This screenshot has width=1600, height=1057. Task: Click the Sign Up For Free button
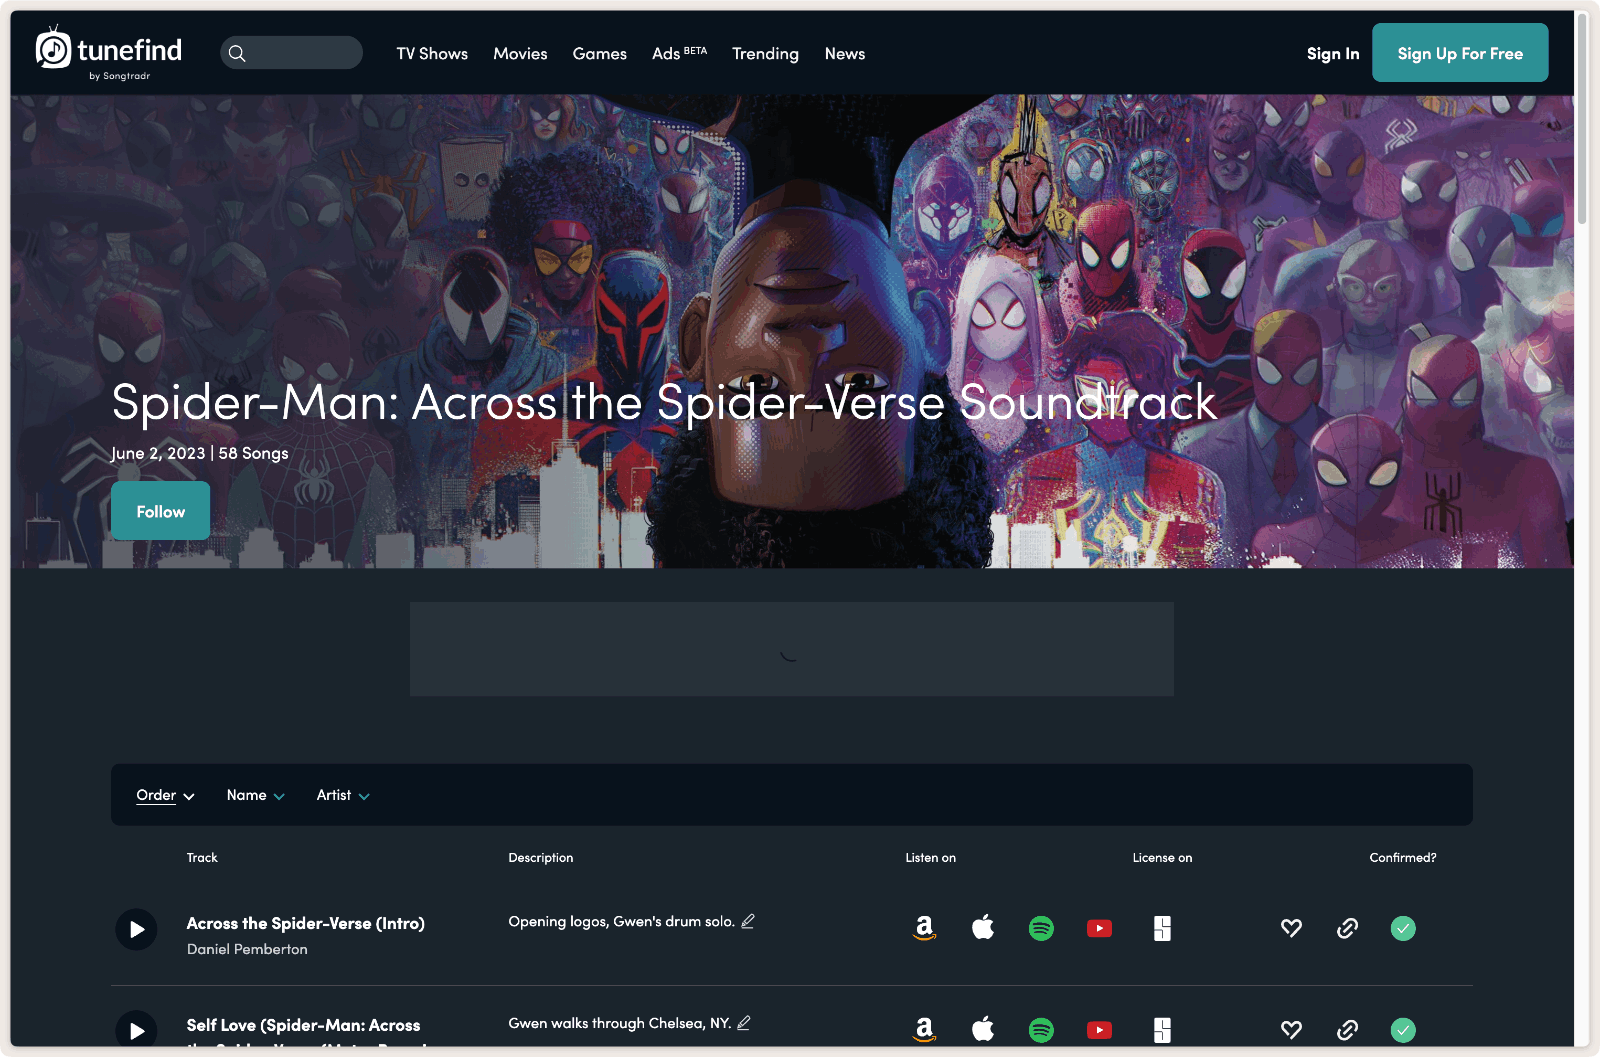tap(1460, 53)
